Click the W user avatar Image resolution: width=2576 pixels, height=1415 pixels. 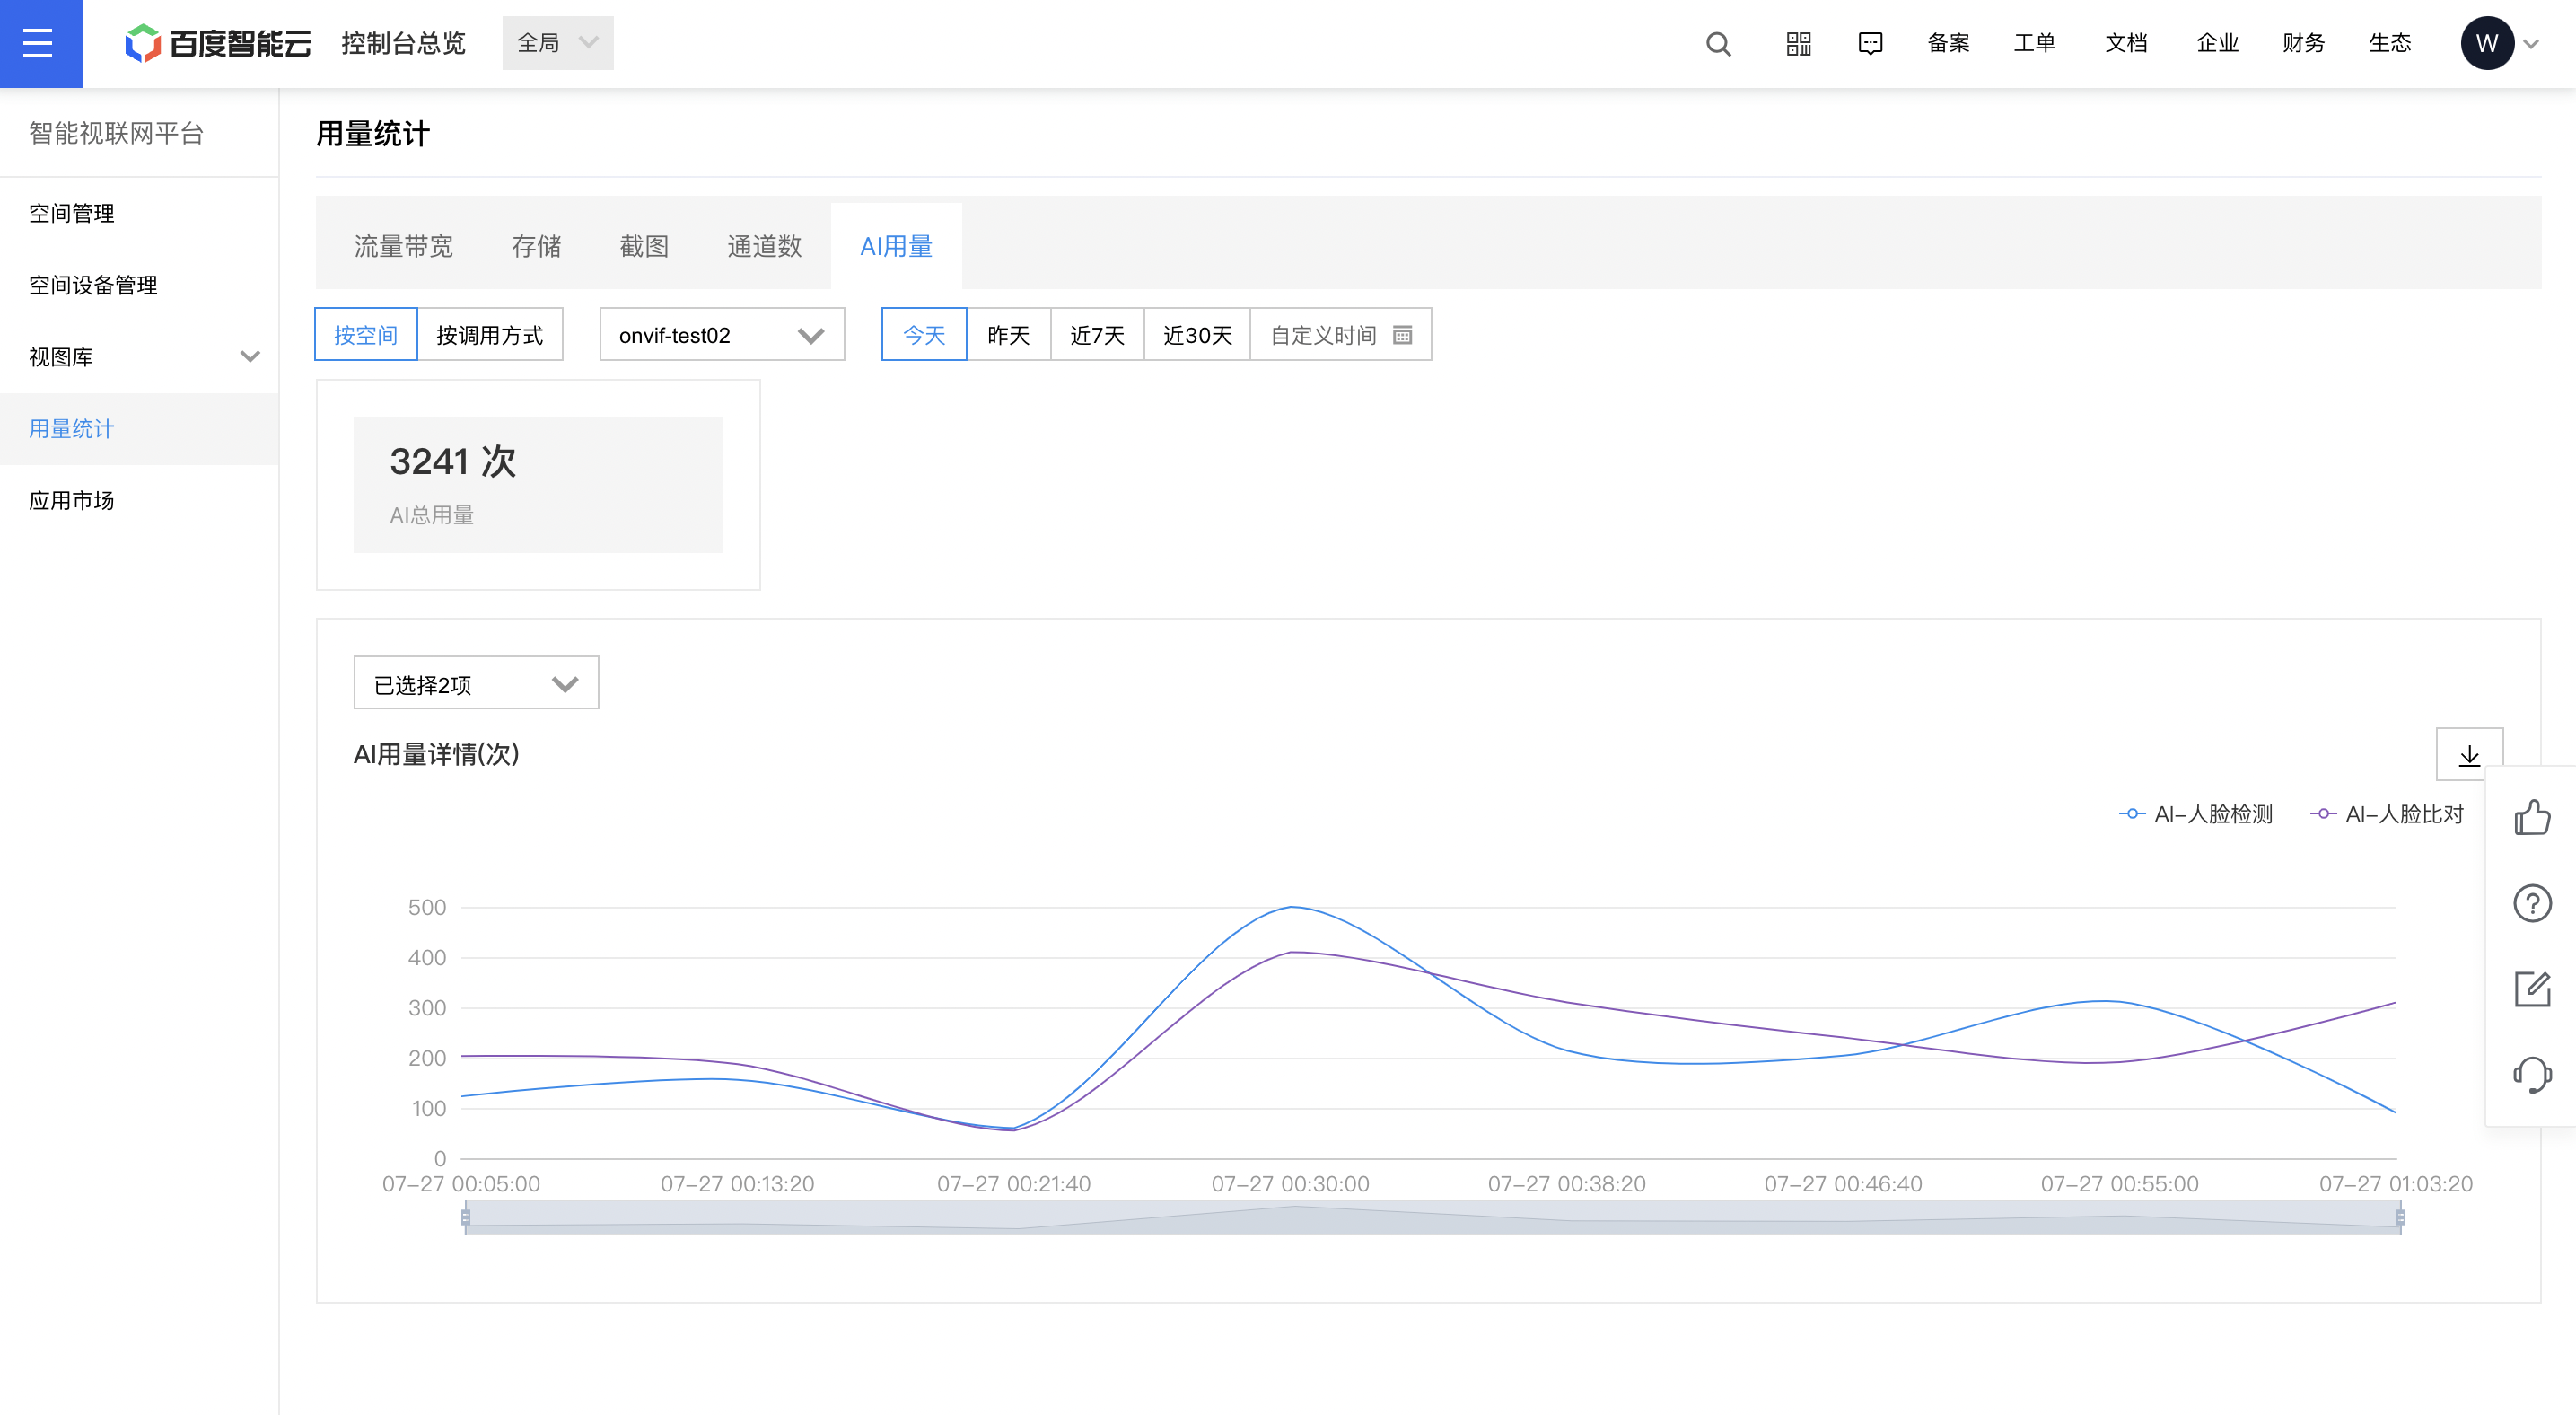point(2487,43)
